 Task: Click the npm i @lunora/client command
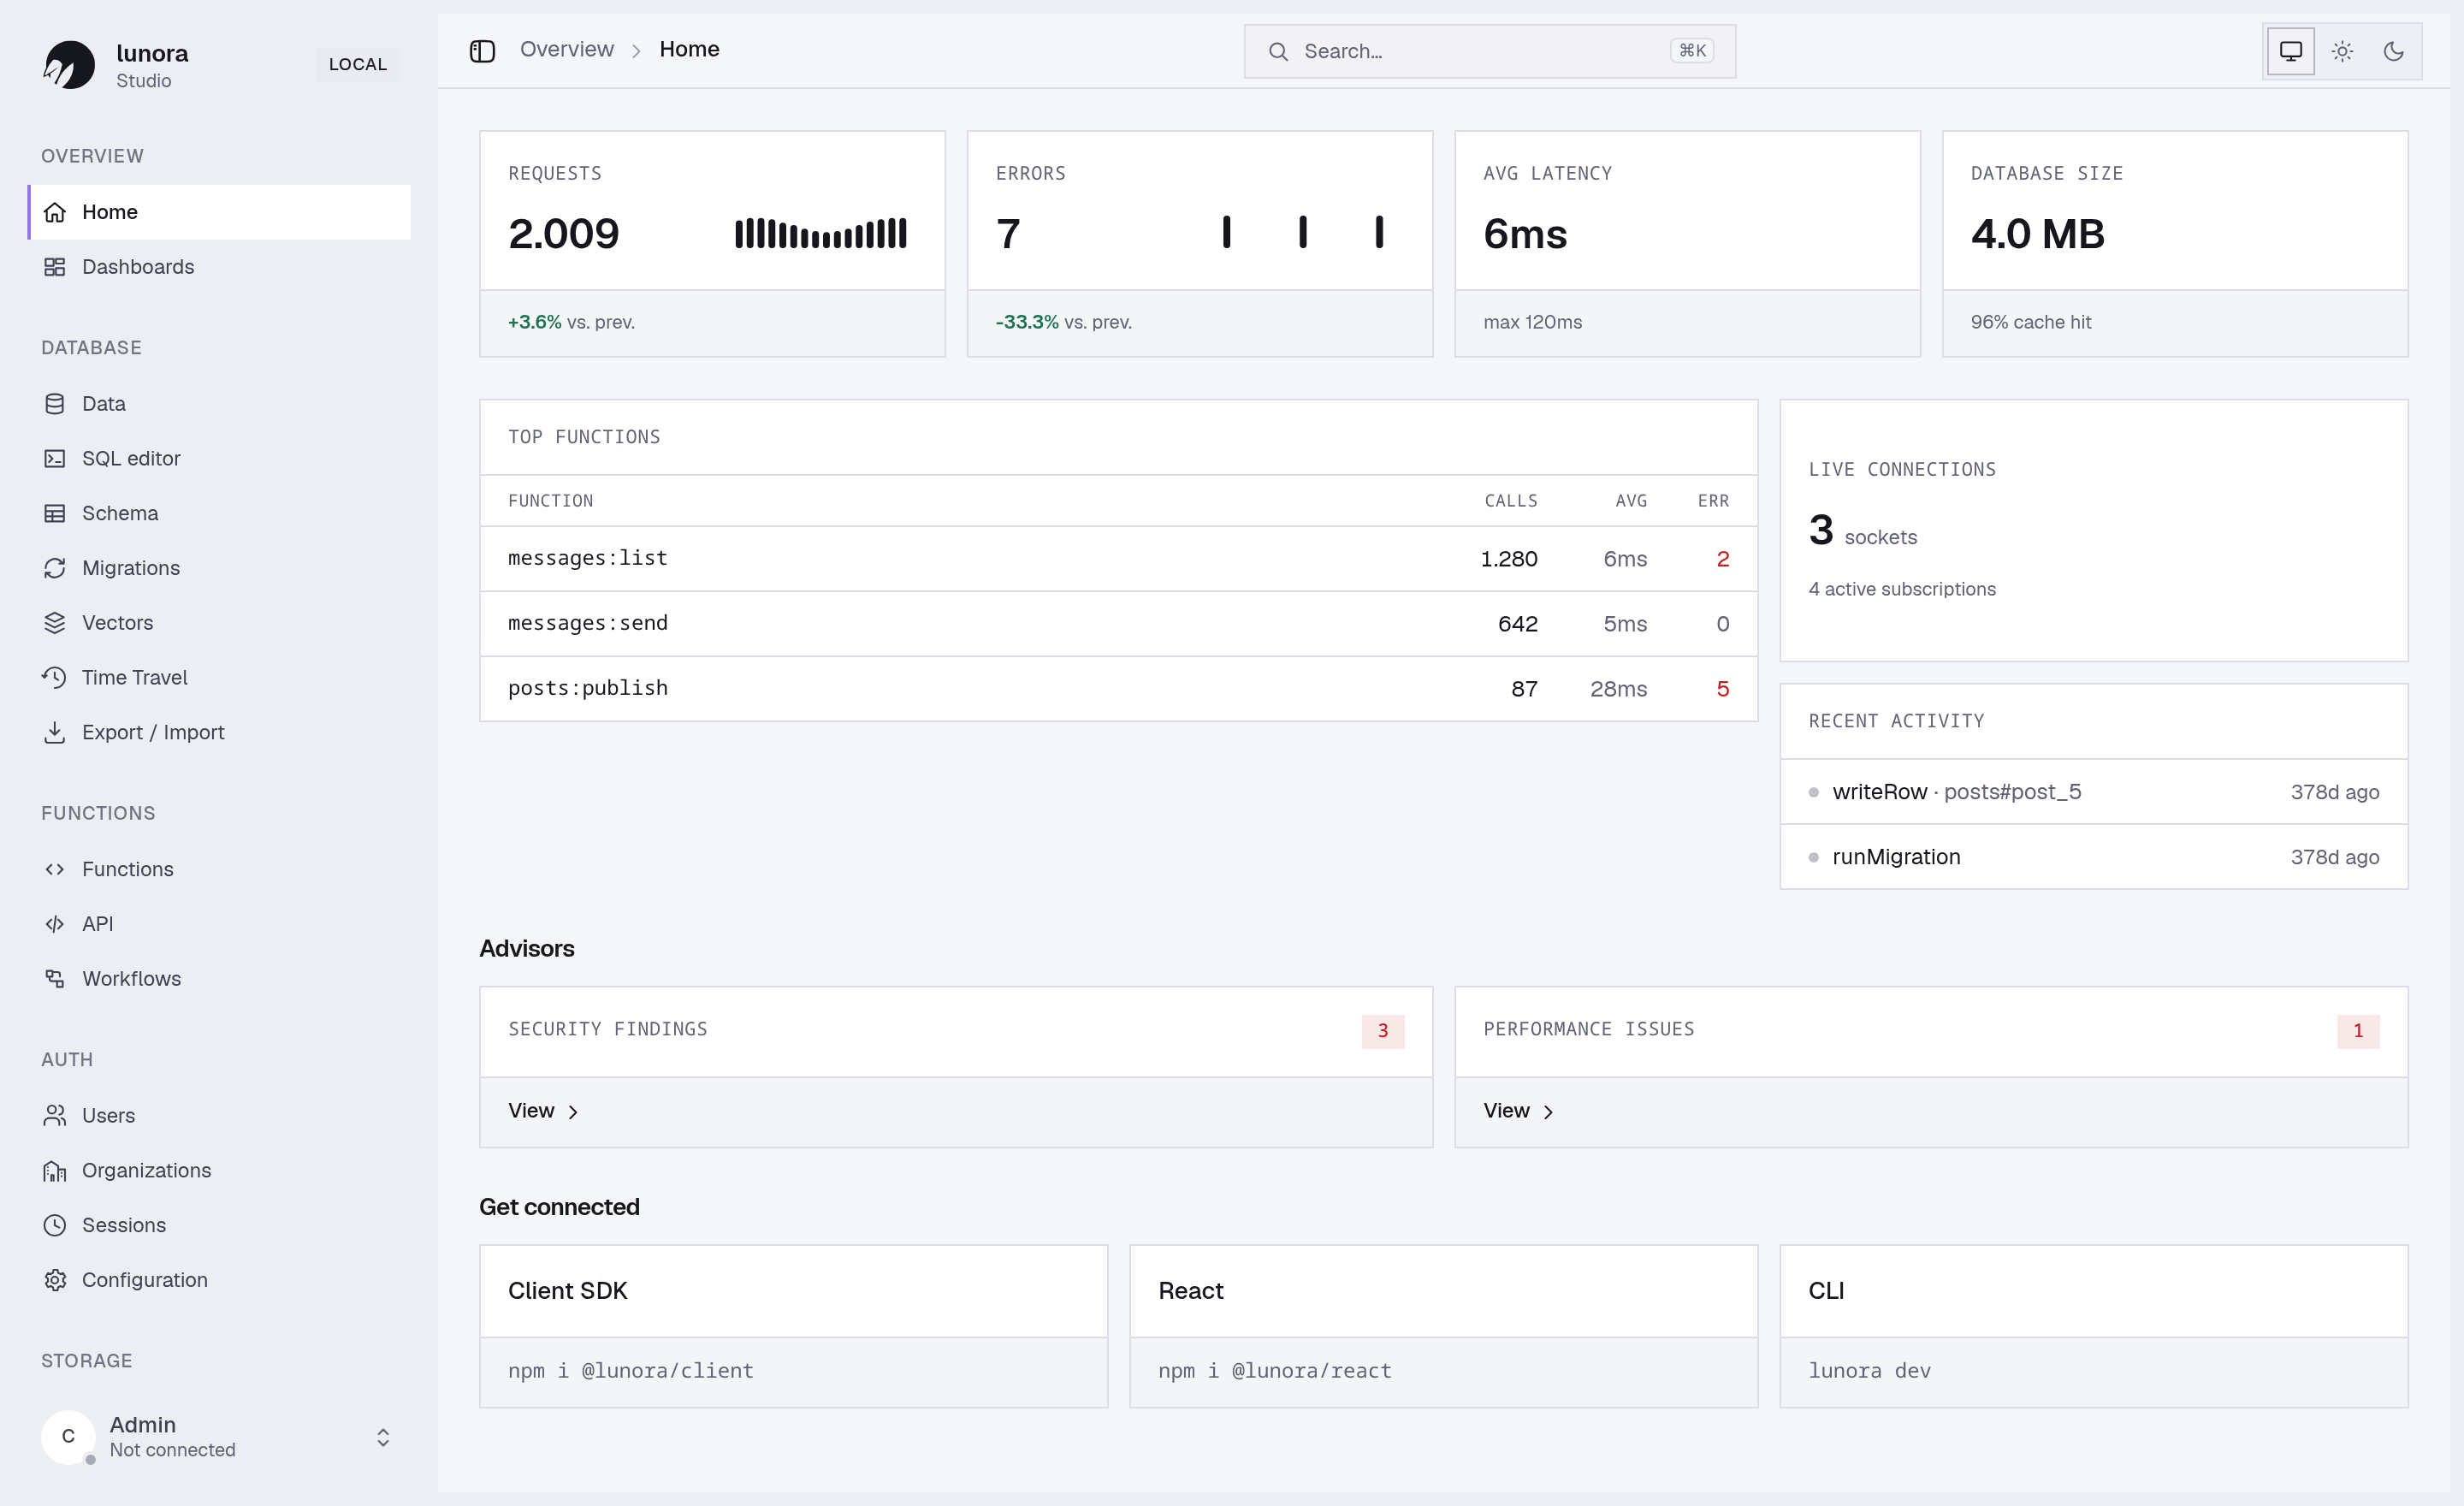tap(630, 1371)
